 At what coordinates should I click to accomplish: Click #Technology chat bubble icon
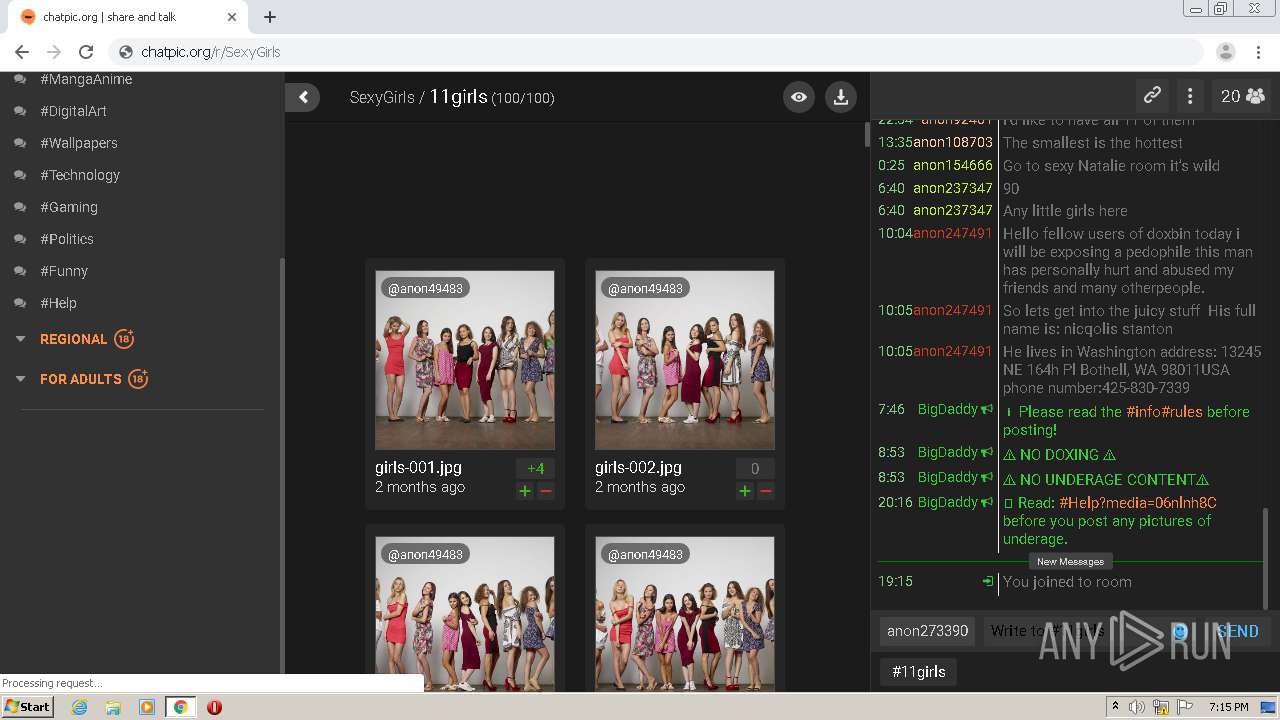point(20,175)
